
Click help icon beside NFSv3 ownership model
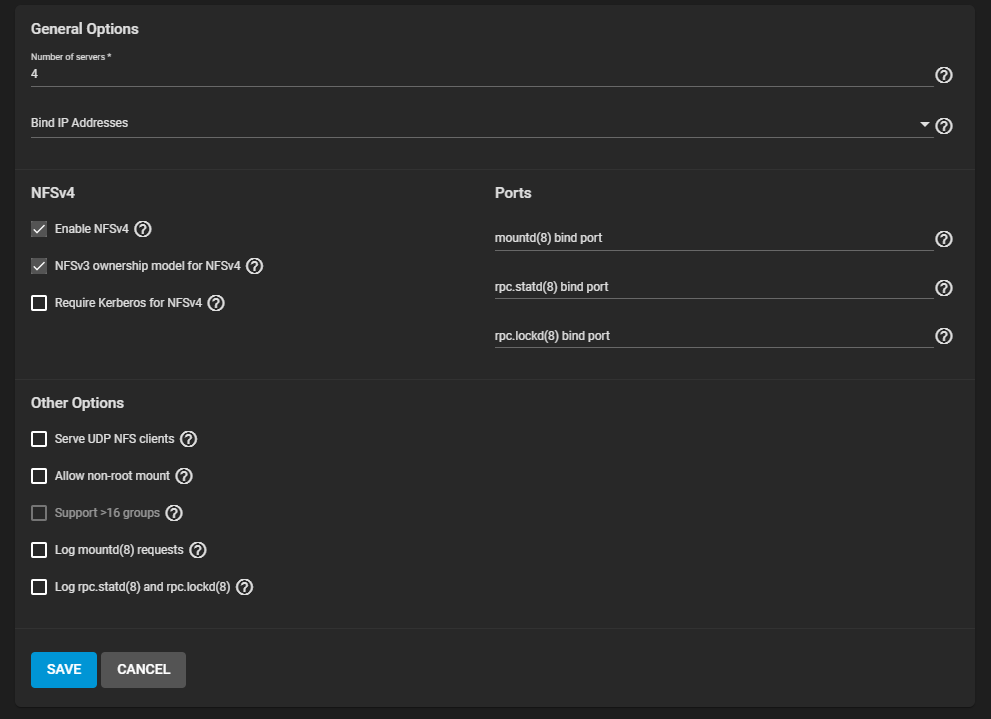[255, 266]
